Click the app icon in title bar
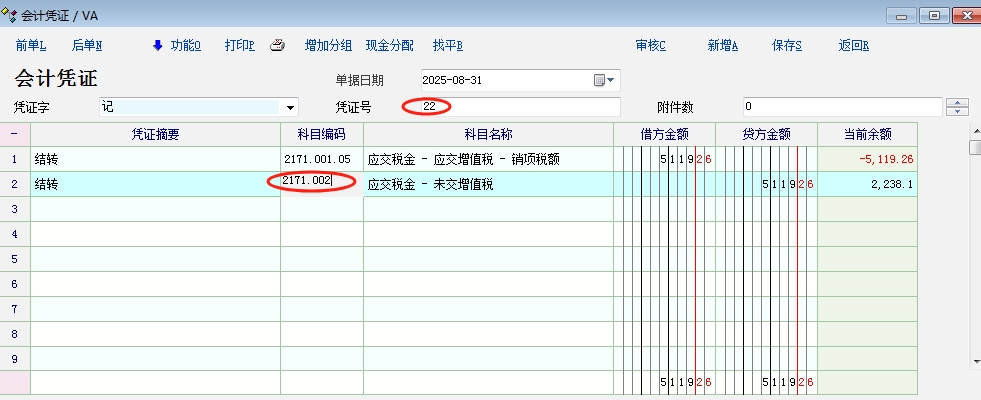This screenshot has width=981, height=400. (x=10, y=15)
